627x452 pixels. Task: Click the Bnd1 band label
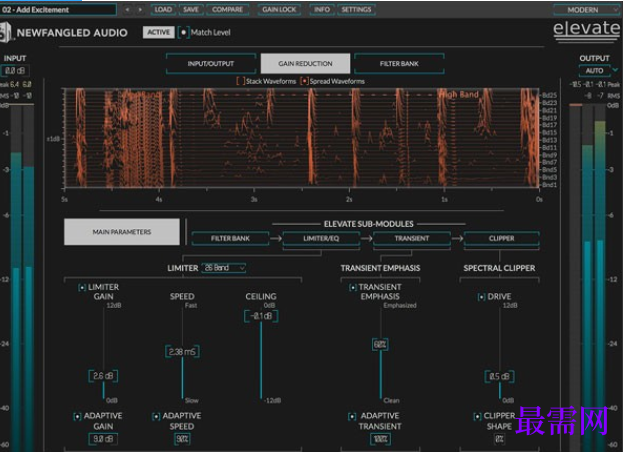click(x=549, y=185)
